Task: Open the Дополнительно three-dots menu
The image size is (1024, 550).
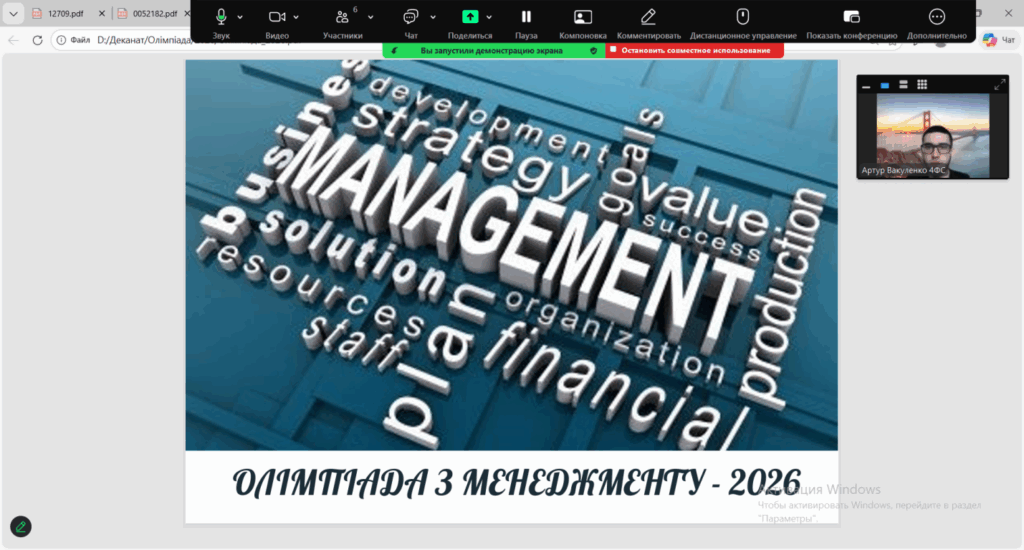Action: [x=937, y=17]
